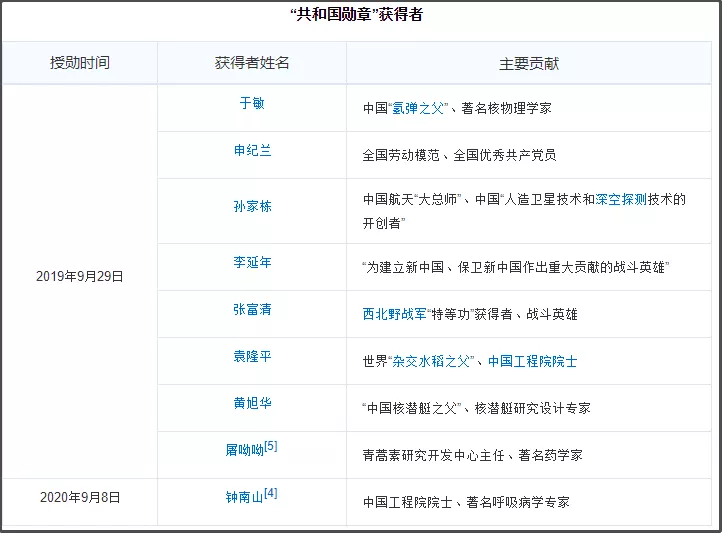Click the 屠呦呦 name link
Image resolution: width=723 pixels, height=534 pixels.
pyautogui.click(x=244, y=451)
